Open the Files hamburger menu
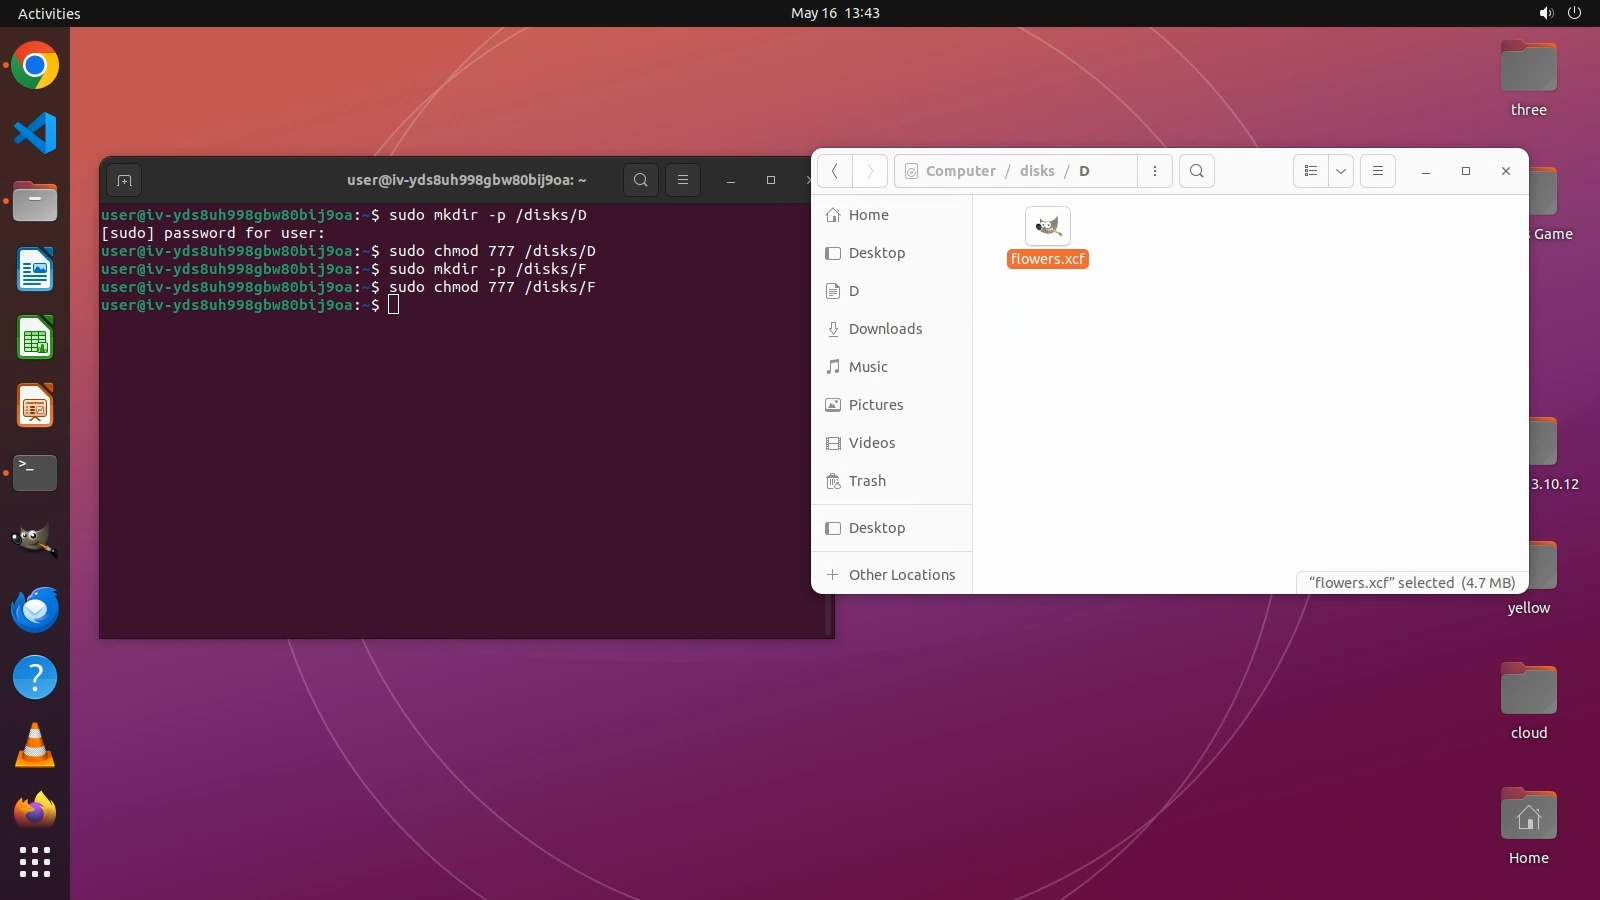1600x900 pixels. (1377, 171)
